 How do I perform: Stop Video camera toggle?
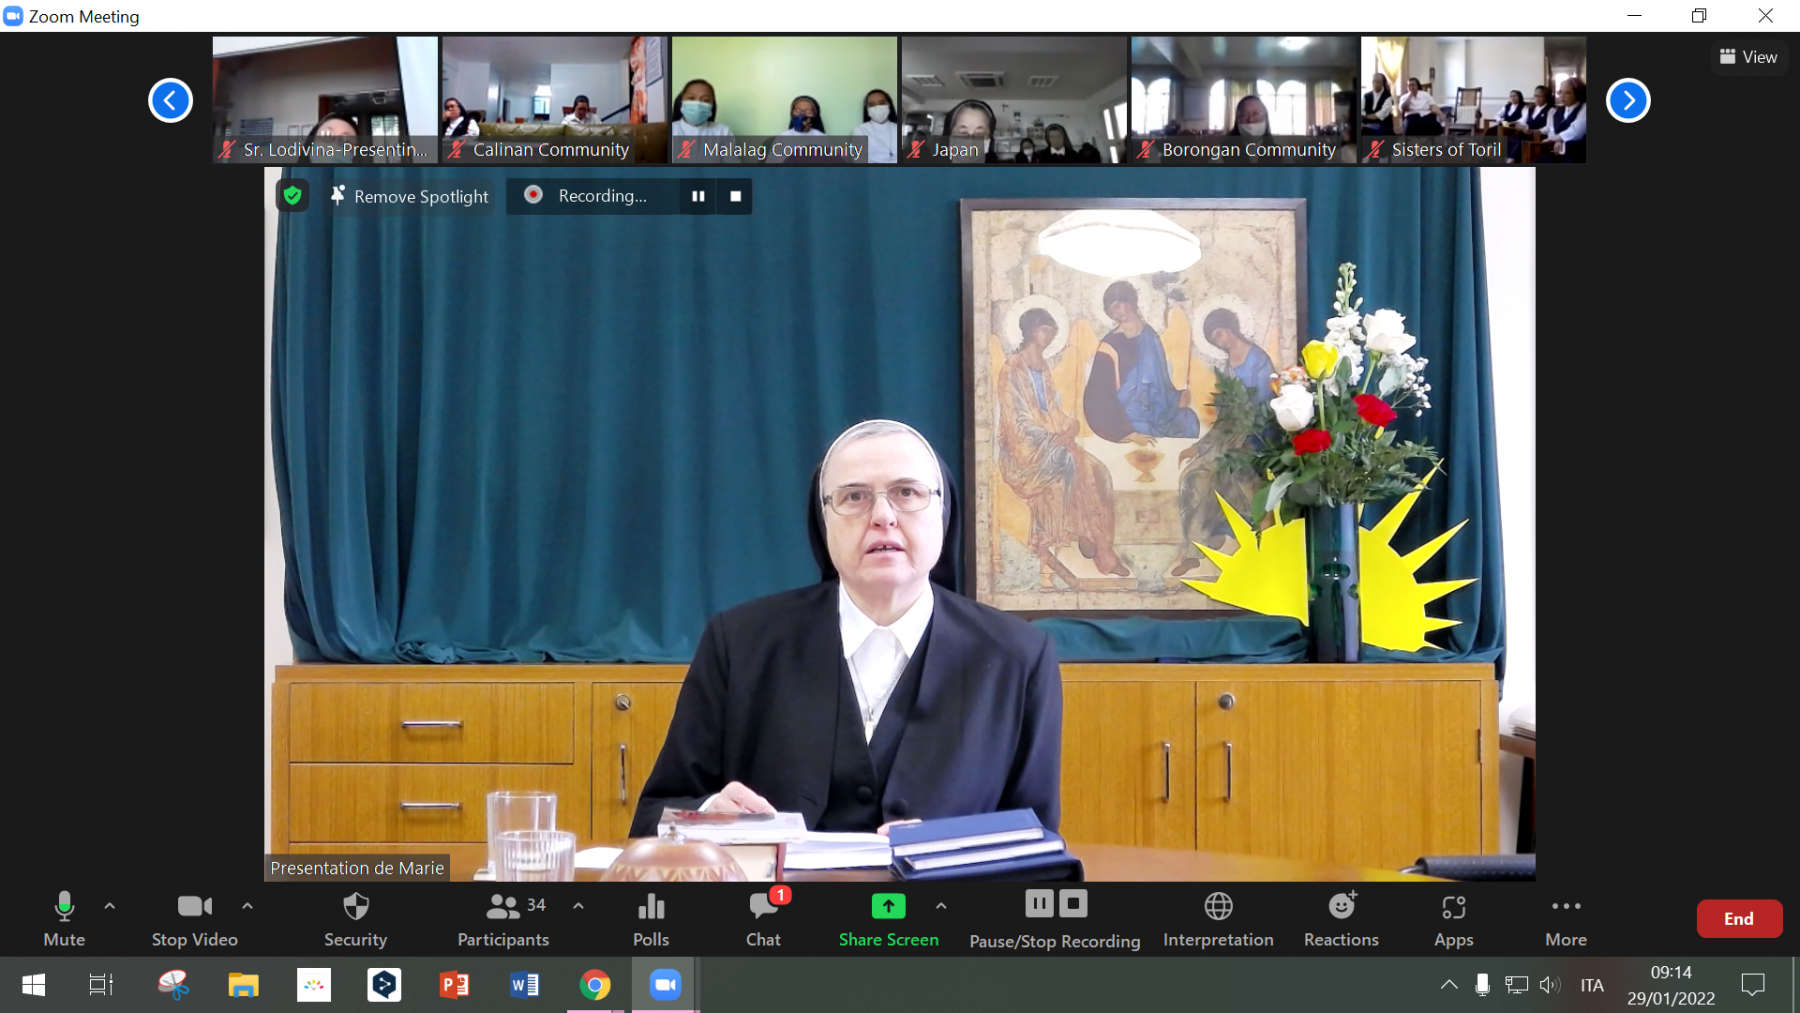point(195,918)
